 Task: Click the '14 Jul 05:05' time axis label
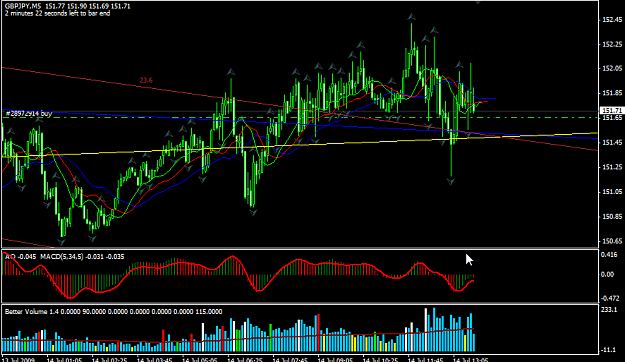click(200, 359)
